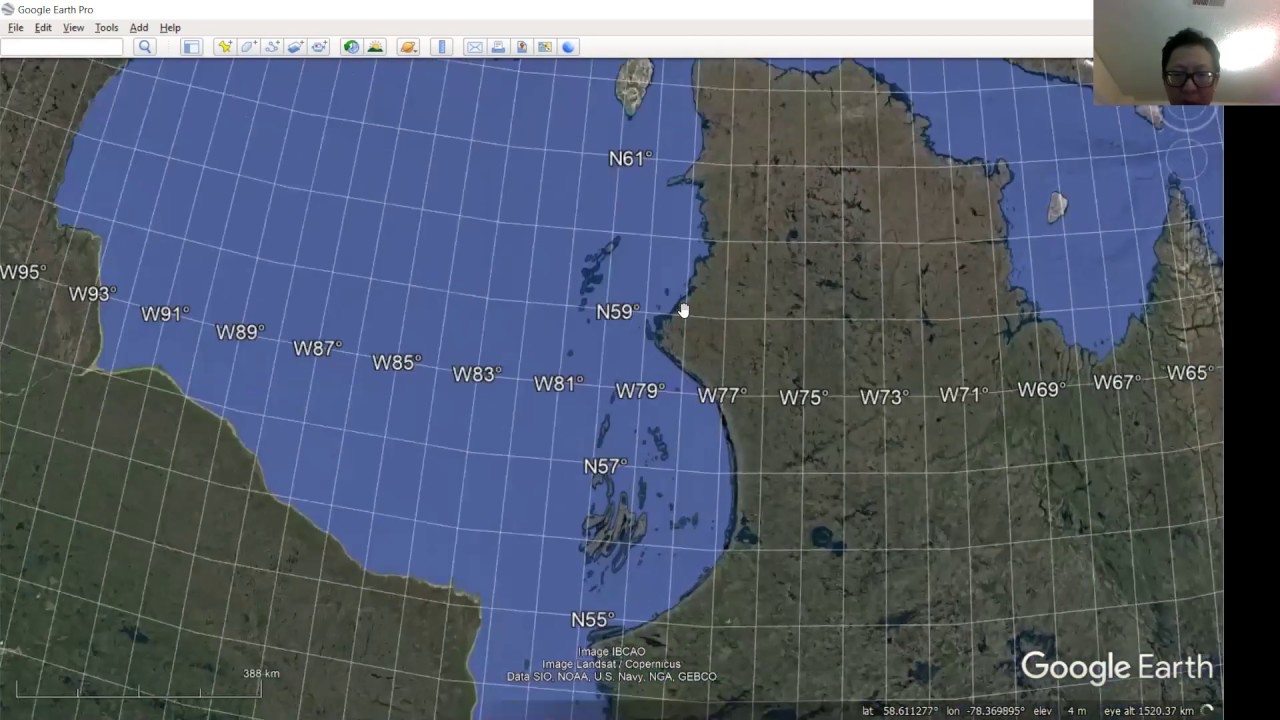Click the W87° longitude label
Screen dimensions: 1280x720
coord(317,348)
